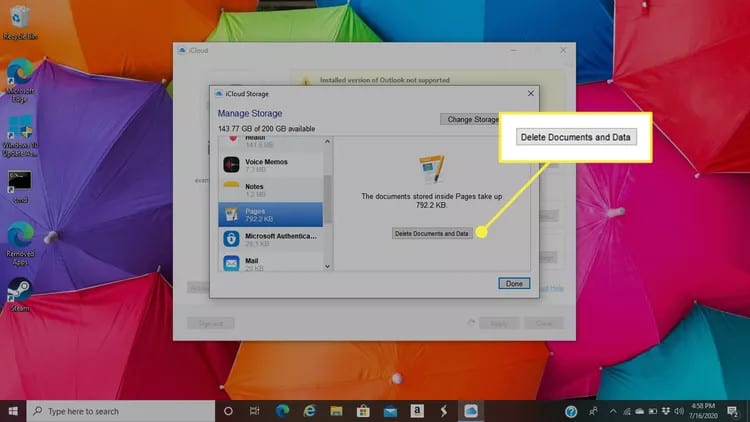
Task: Click the Notes app icon
Action: point(232,189)
